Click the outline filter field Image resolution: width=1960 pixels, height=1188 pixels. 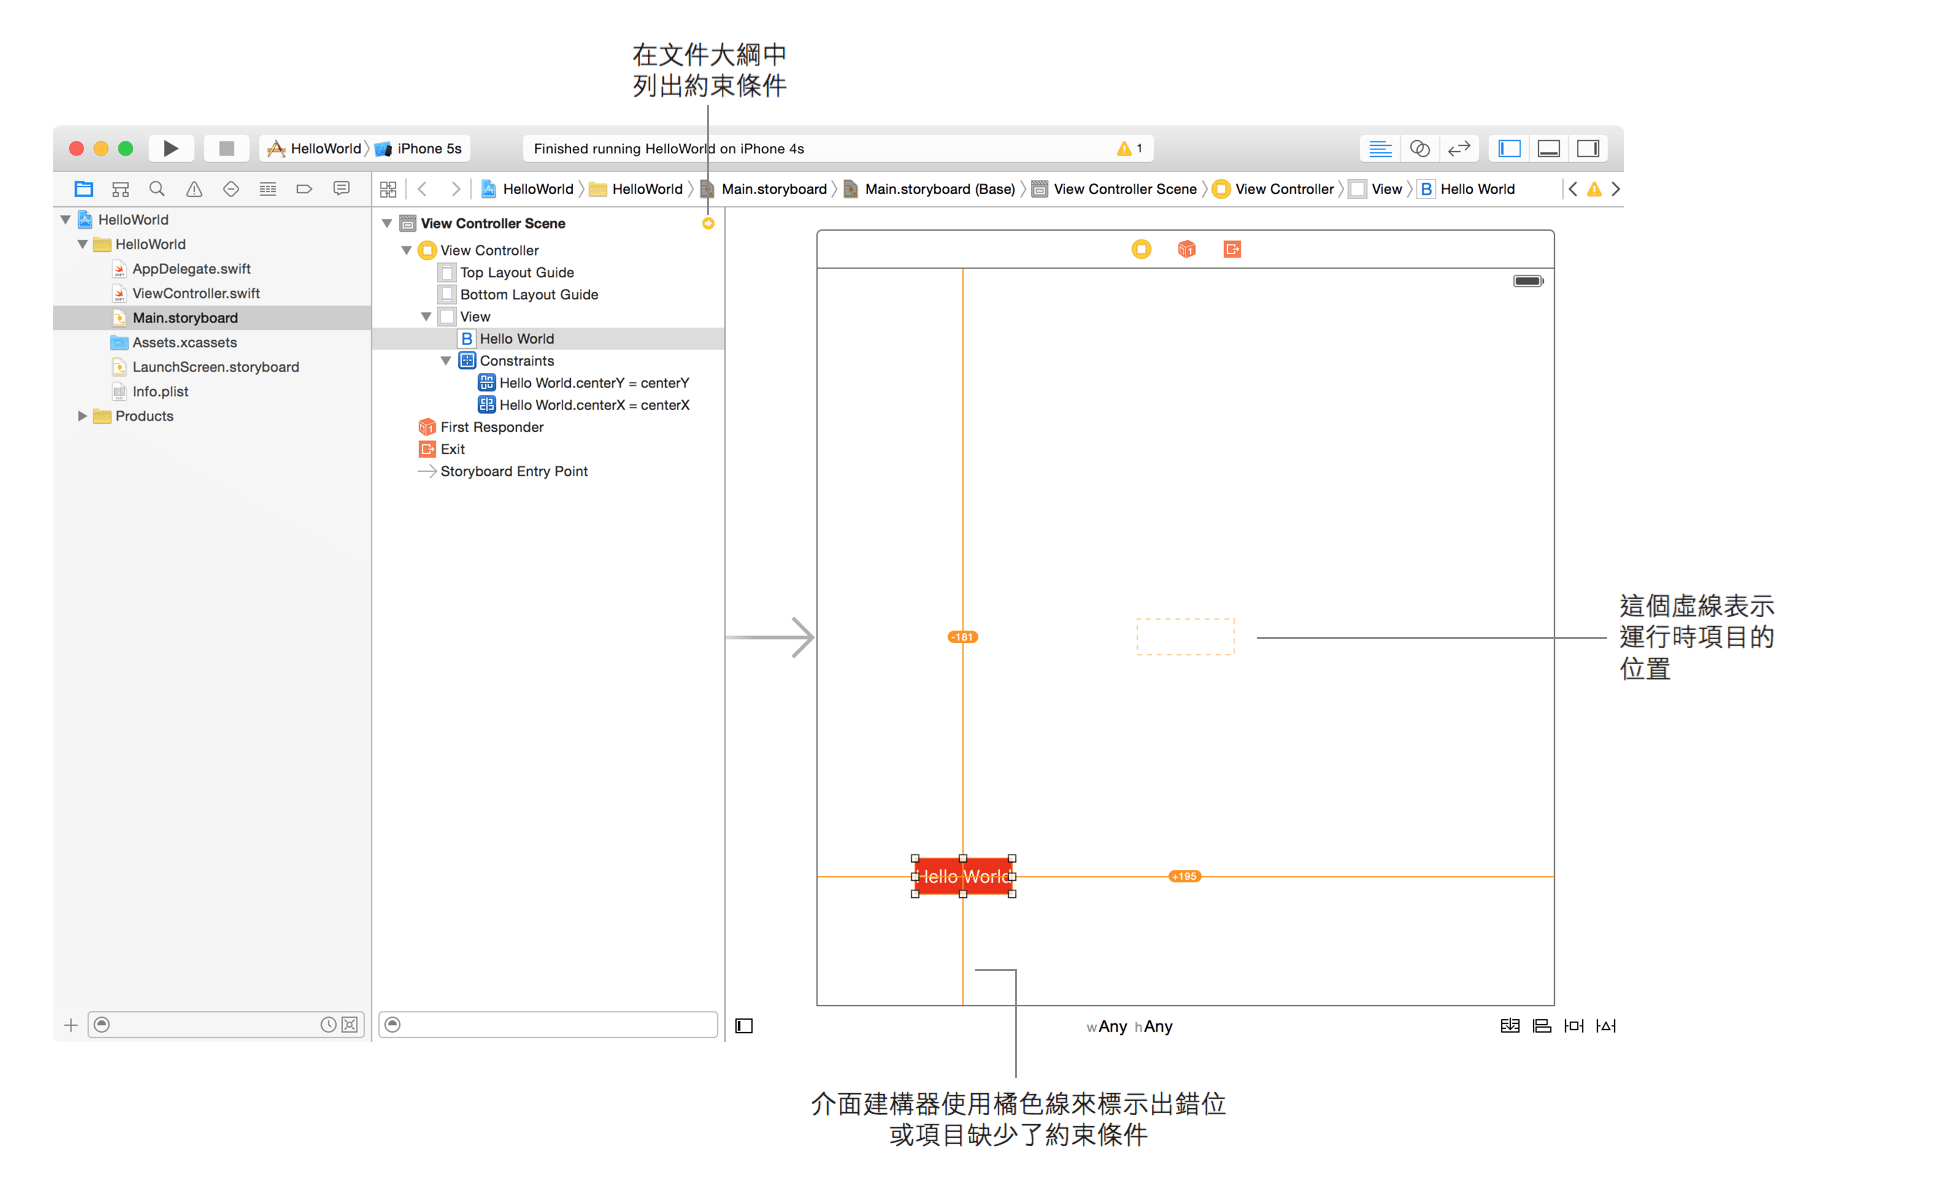(x=548, y=1025)
